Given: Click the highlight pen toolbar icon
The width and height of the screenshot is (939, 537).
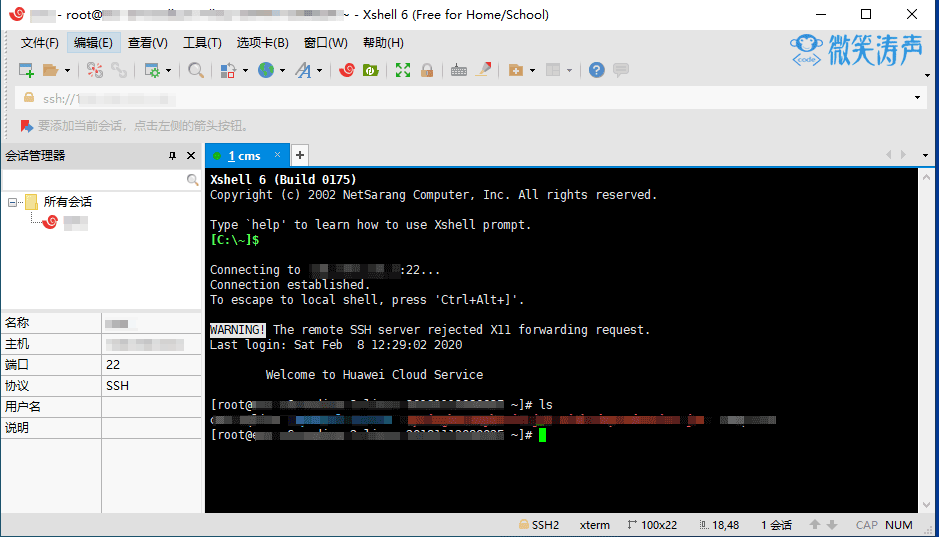Looking at the screenshot, I should tap(483, 70).
